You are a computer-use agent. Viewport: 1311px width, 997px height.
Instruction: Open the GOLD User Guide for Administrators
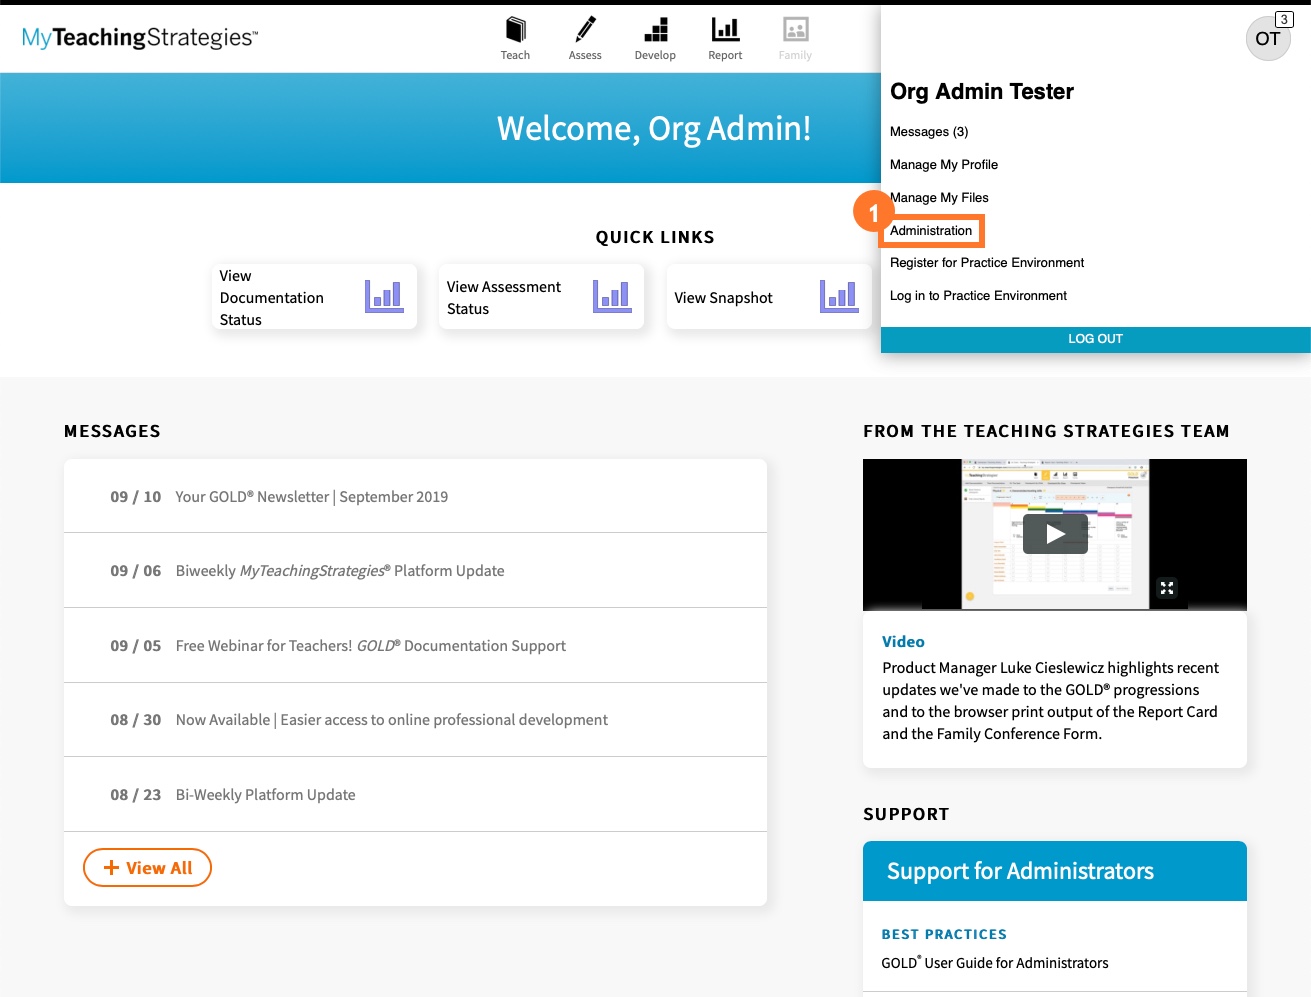(994, 962)
